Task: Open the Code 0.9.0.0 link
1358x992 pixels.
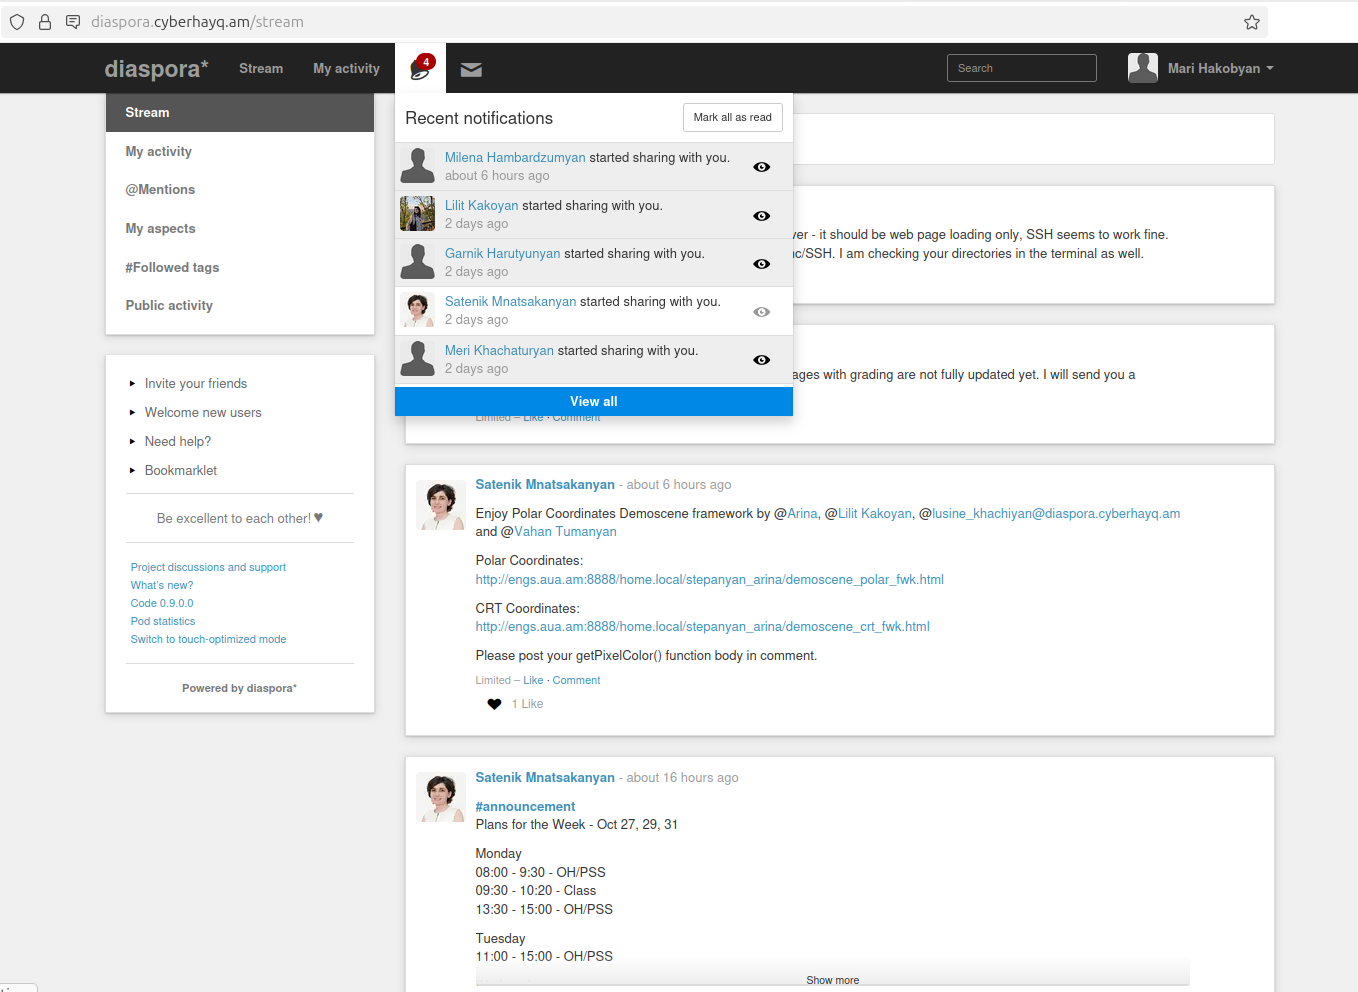Action: point(162,604)
